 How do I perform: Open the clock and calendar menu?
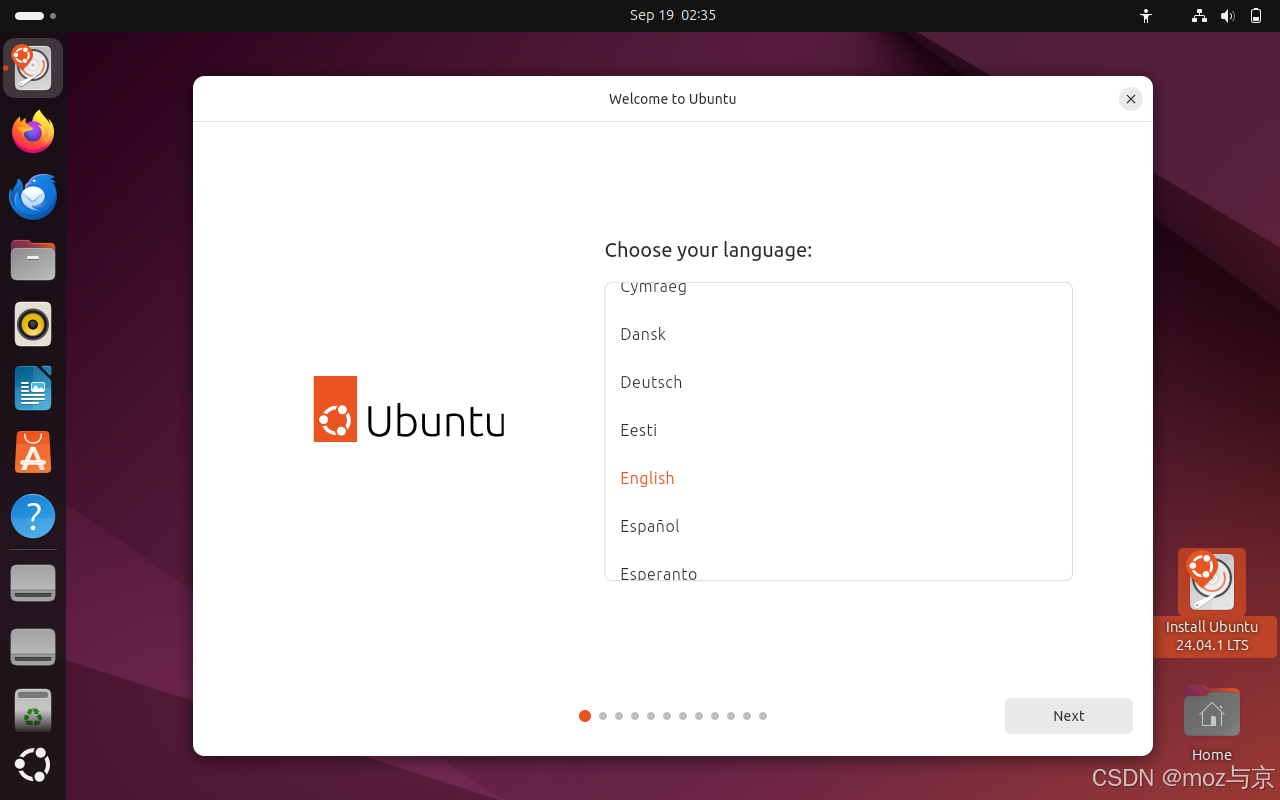[x=672, y=15]
